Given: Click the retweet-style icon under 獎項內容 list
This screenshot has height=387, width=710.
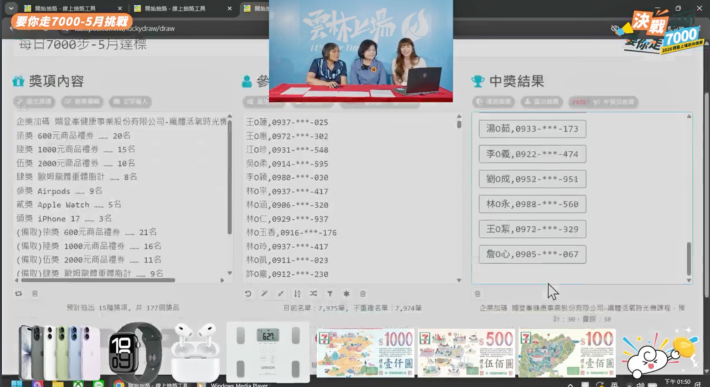Looking at the screenshot, I should [19, 294].
